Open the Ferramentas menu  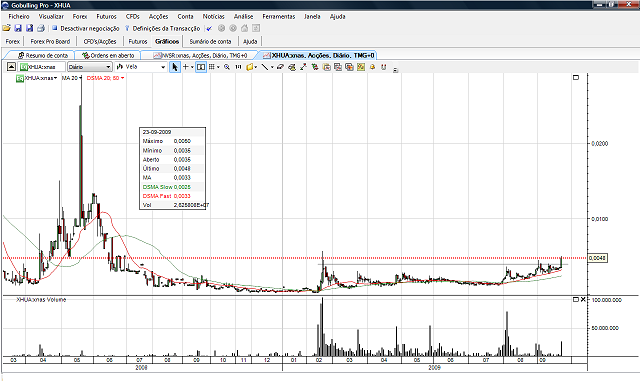click(278, 16)
